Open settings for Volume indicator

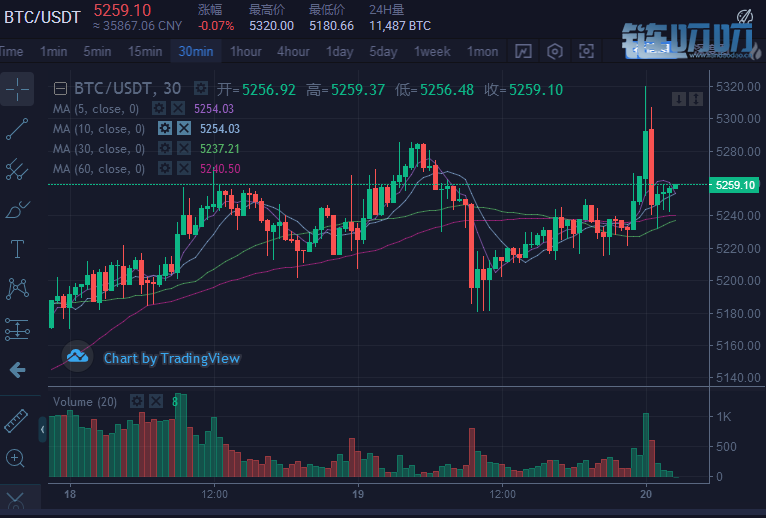[x=136, y=401]
